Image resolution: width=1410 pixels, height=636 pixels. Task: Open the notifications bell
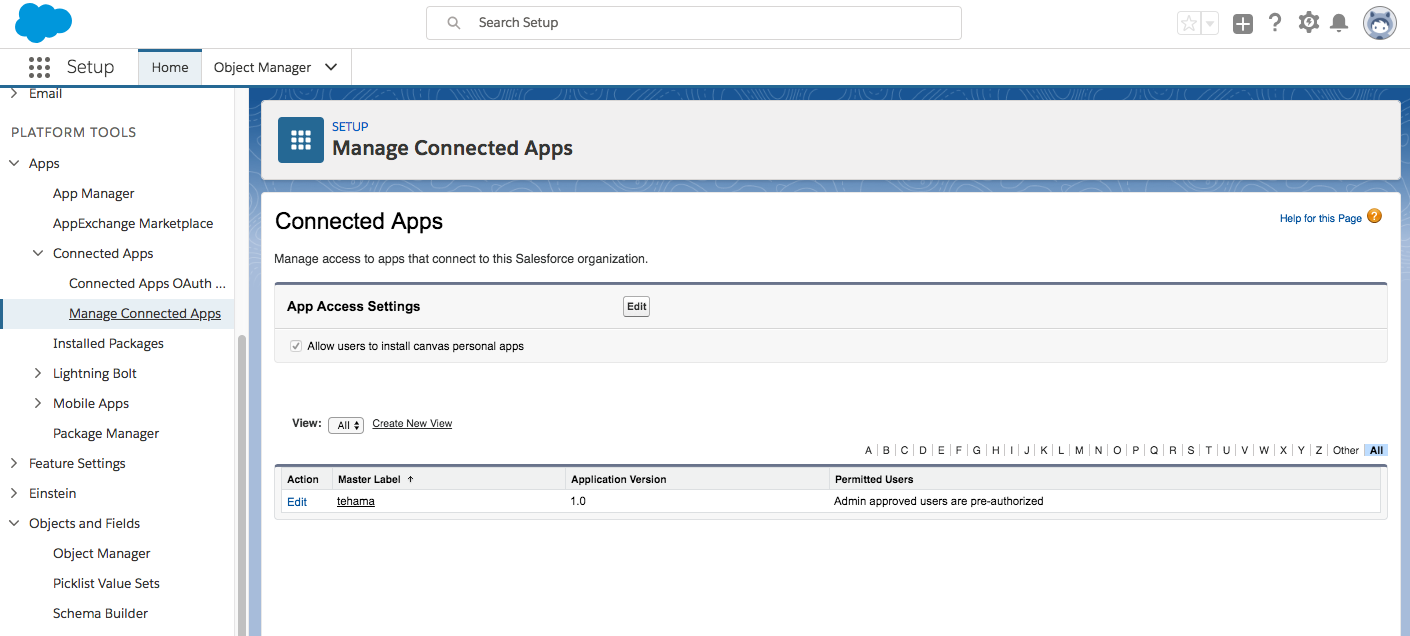coord(1339,23)
